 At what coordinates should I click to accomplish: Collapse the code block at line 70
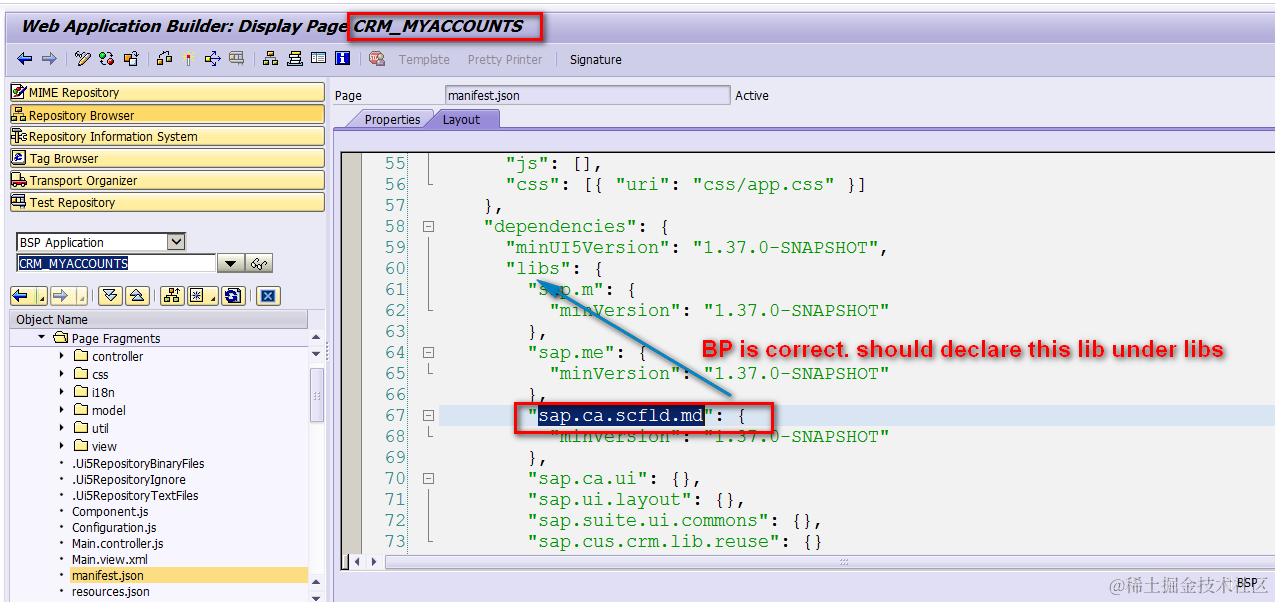(428, 478)
